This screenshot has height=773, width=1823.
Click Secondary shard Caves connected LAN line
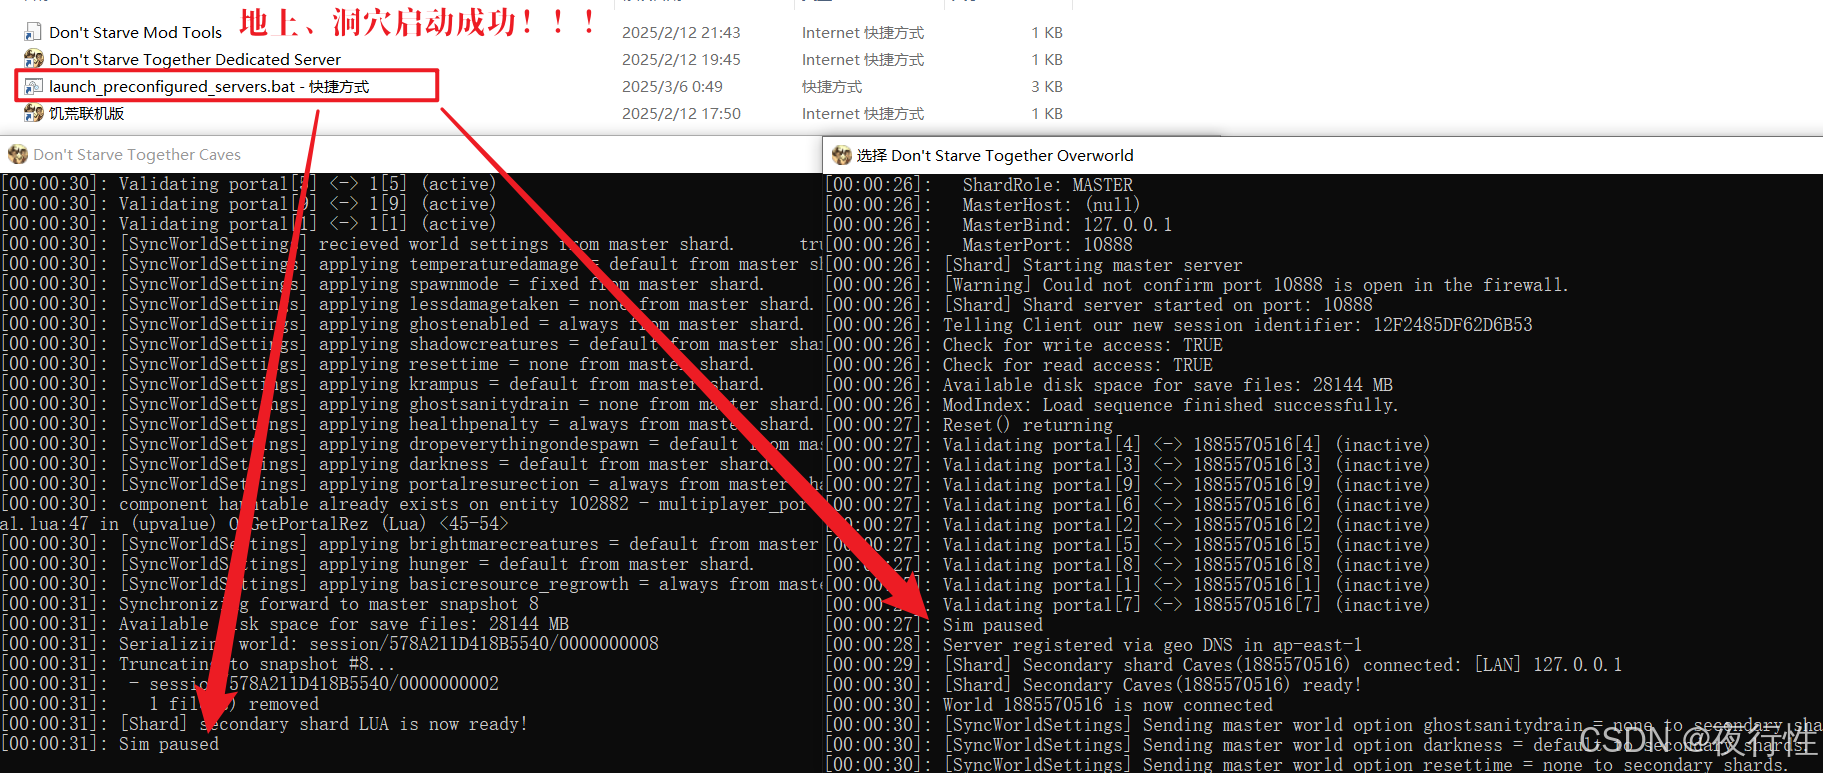[x=1224, y=665]
